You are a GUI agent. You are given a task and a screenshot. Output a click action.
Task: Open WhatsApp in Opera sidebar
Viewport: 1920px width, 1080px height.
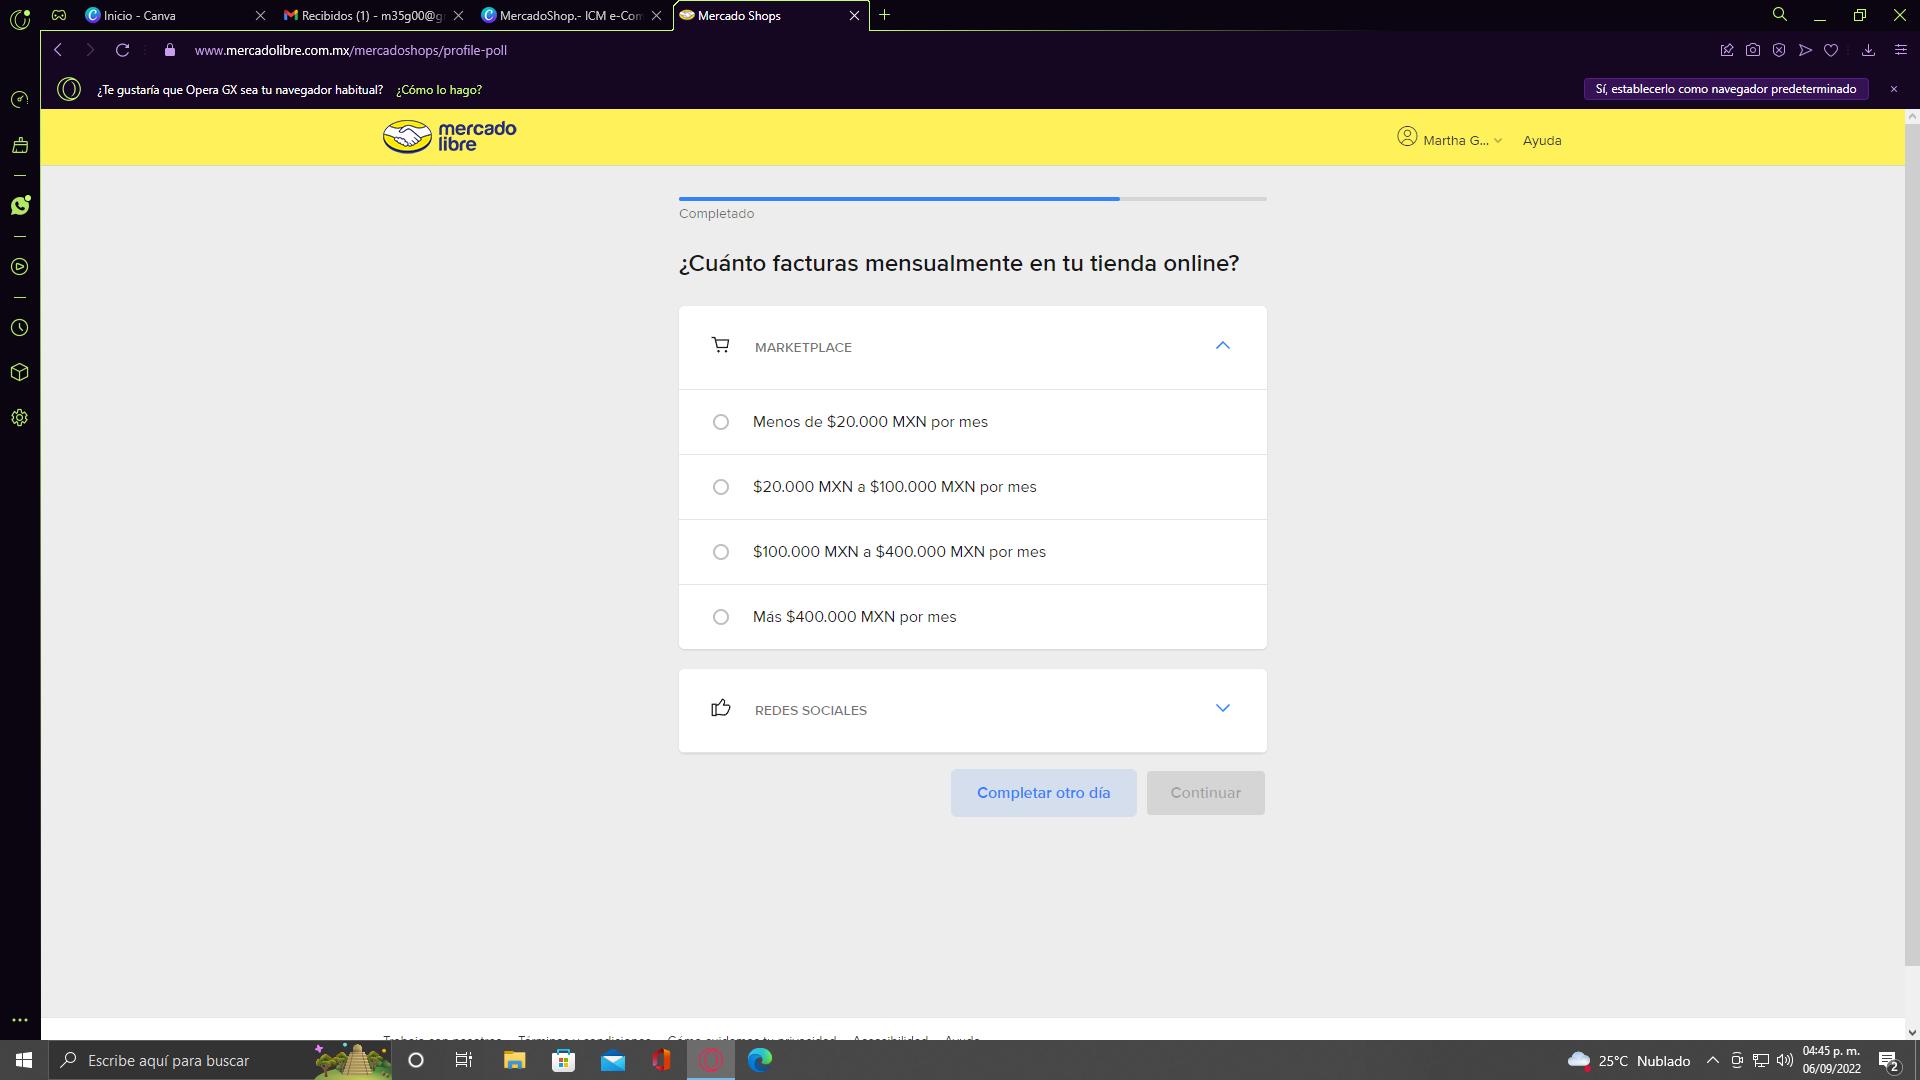19,206
